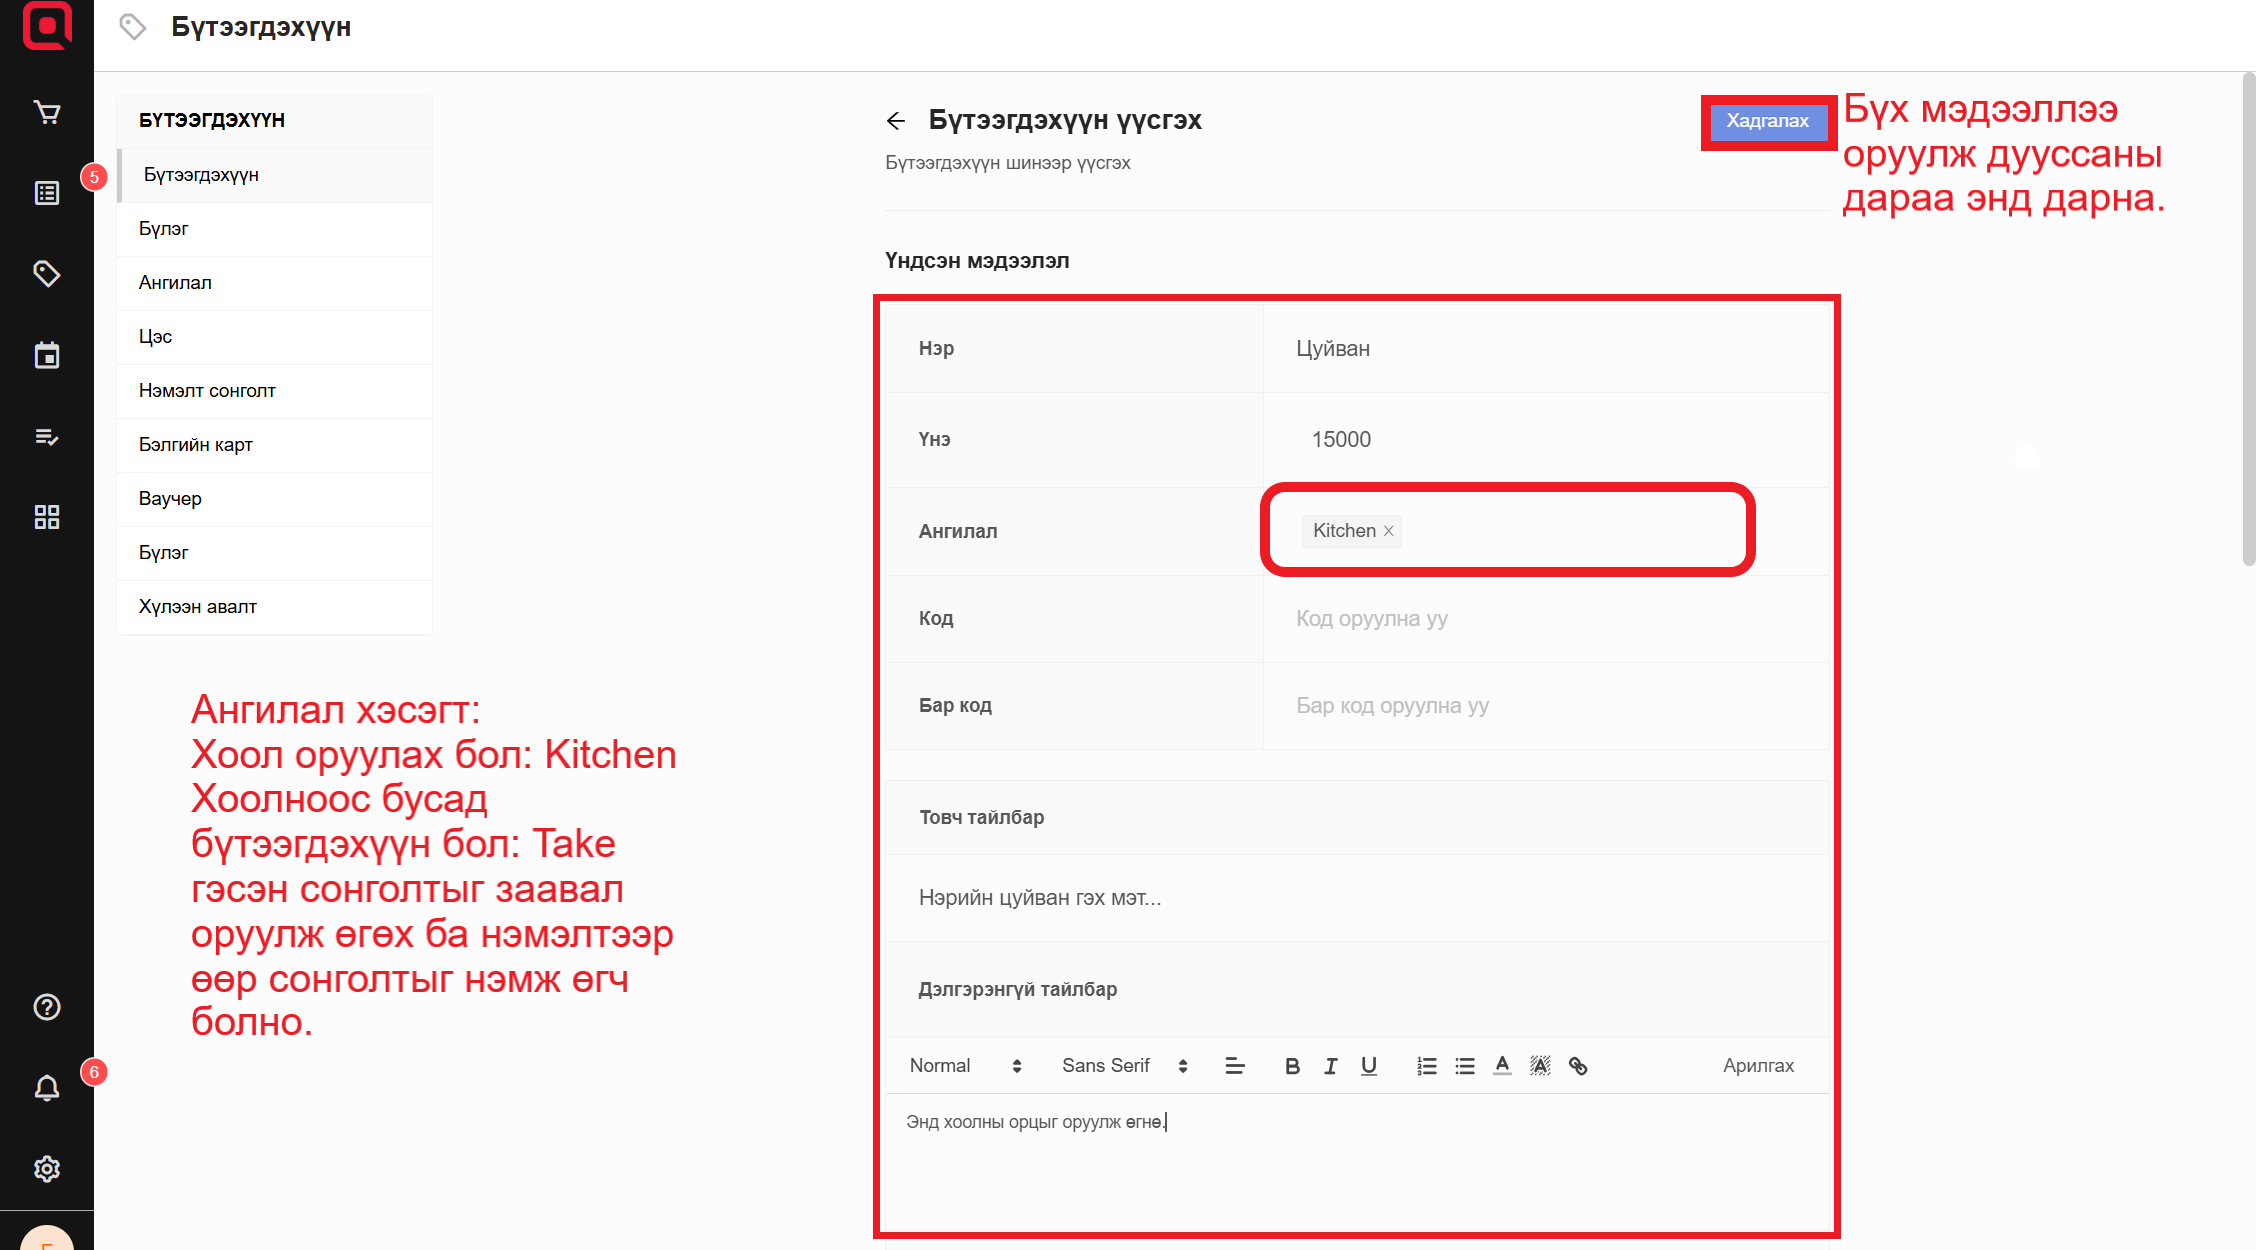2256x1250 pixels.
Task: Open the orders list sidebar icon
Action: [47, 193]
